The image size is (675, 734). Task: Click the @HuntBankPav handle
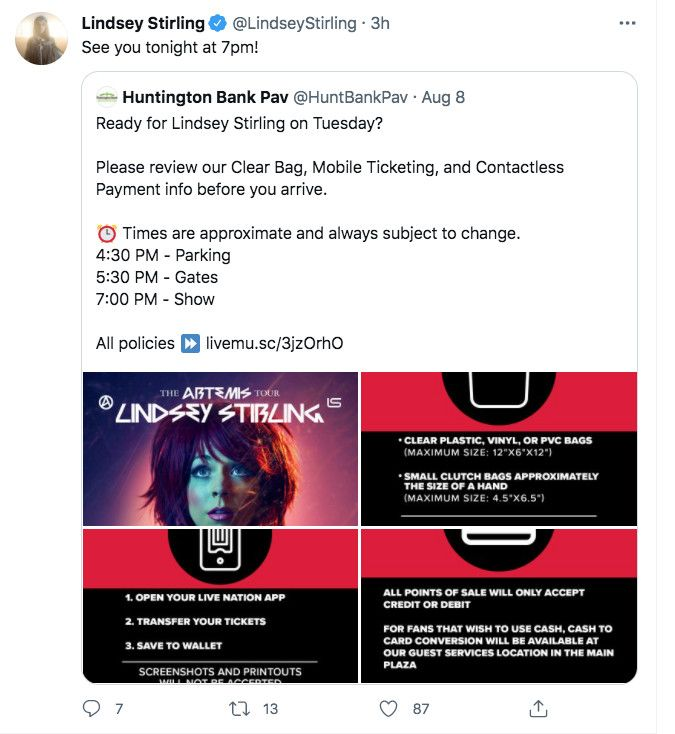[351, 97]
